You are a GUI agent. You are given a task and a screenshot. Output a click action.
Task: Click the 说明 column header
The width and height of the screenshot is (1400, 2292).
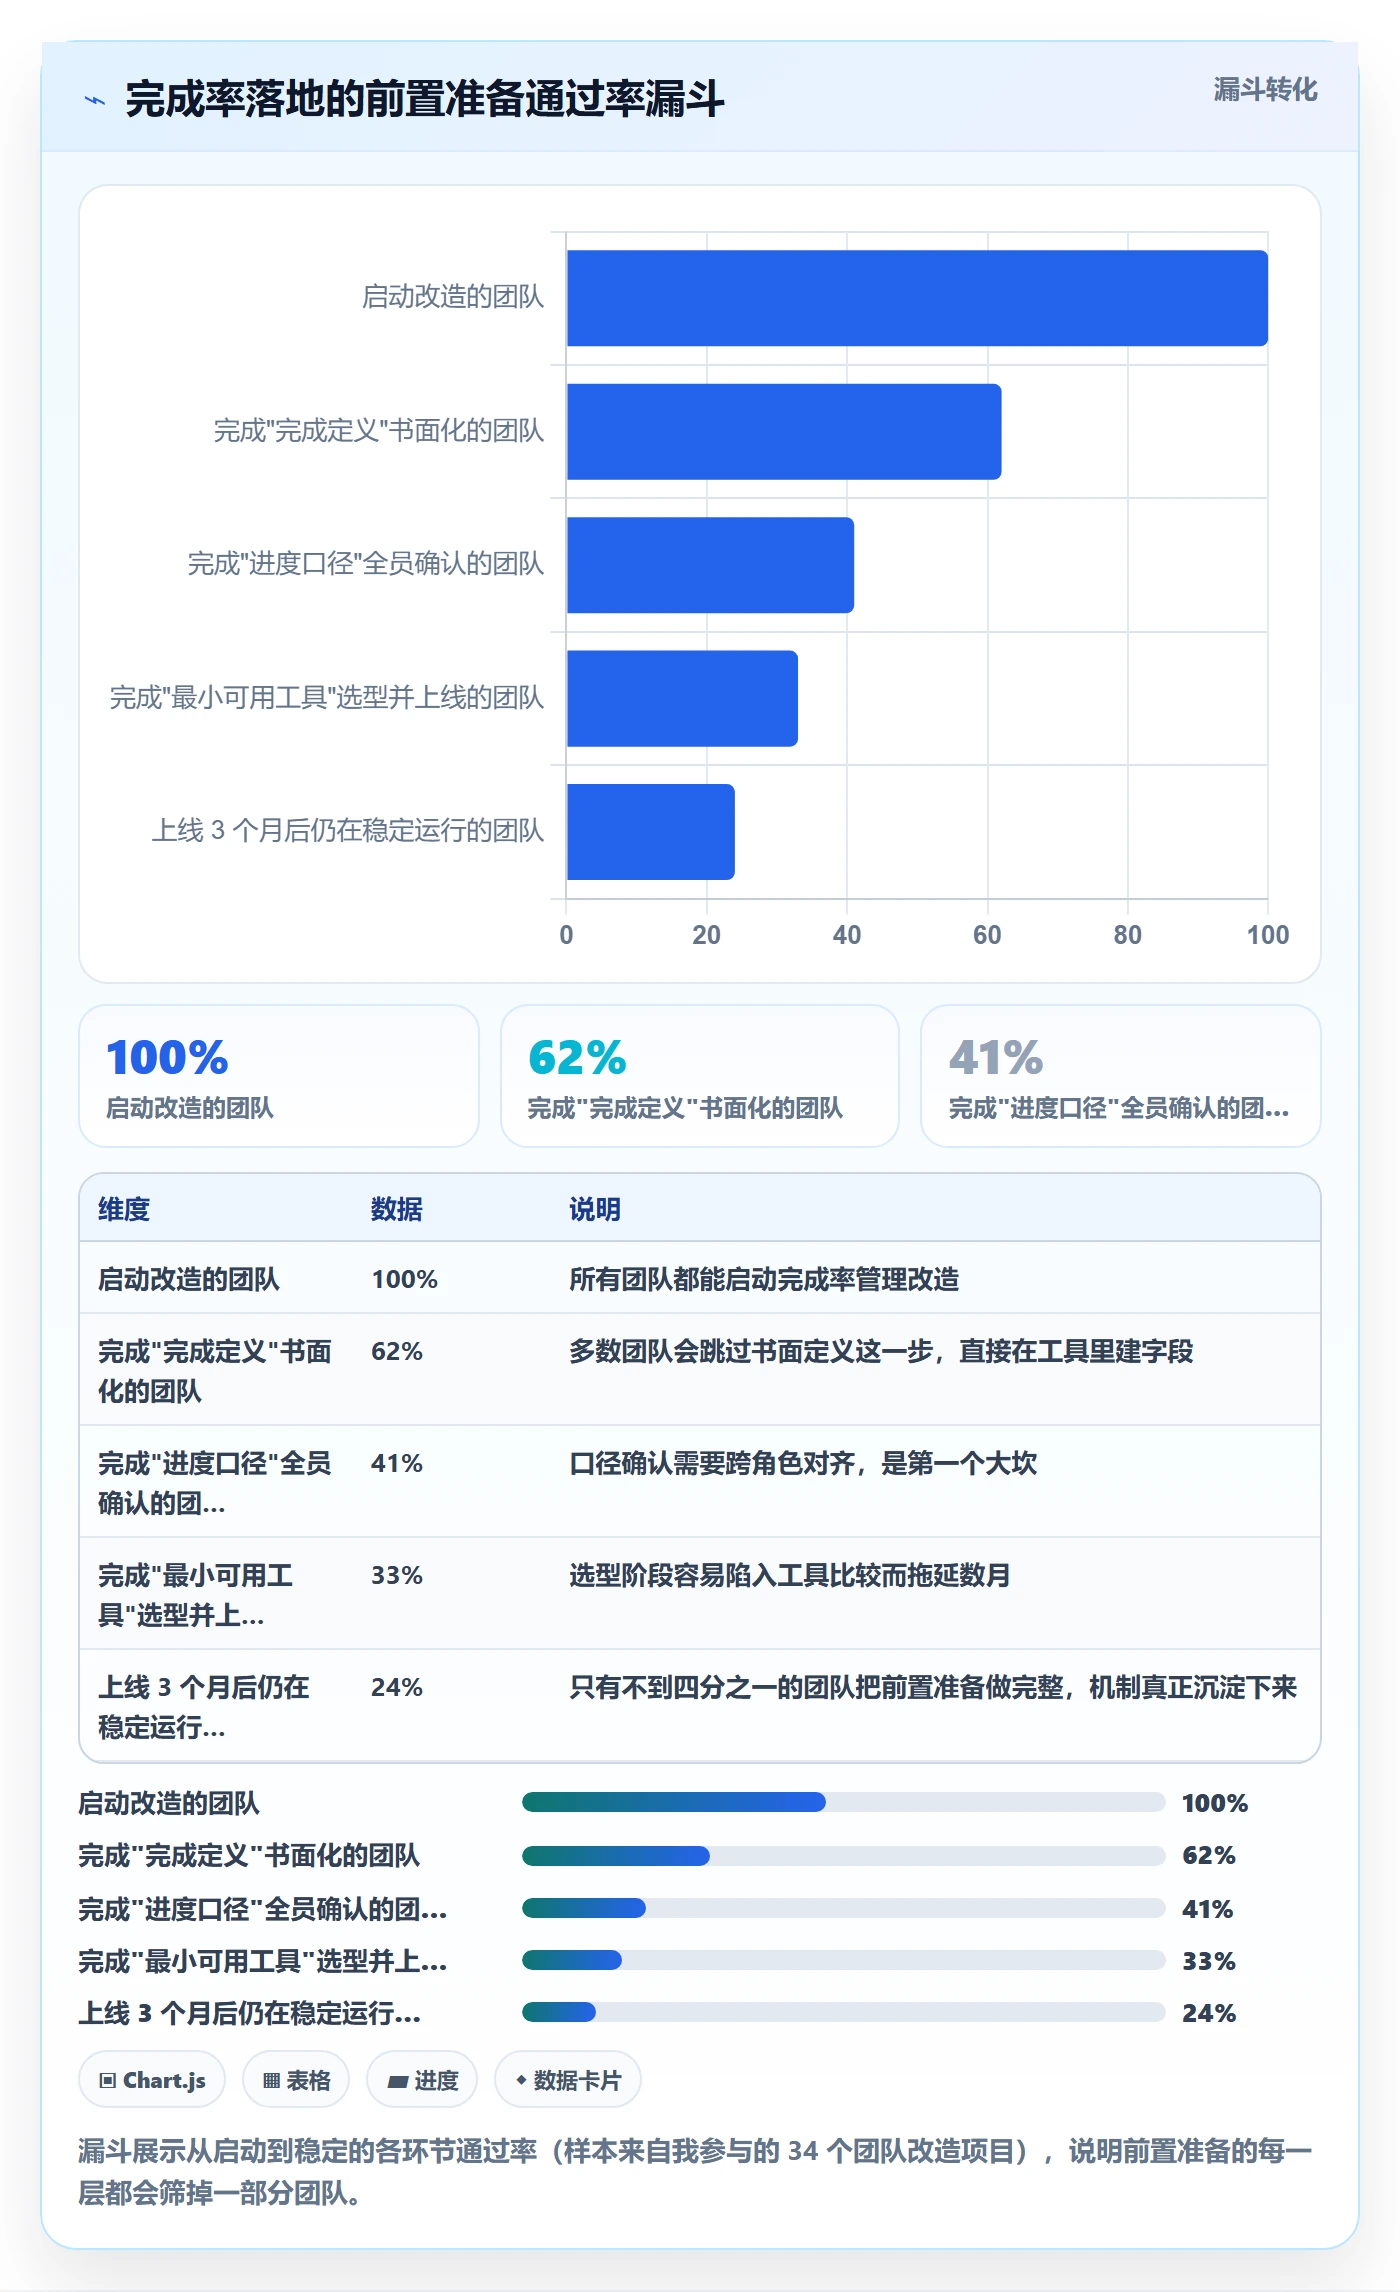point(595,1209)
